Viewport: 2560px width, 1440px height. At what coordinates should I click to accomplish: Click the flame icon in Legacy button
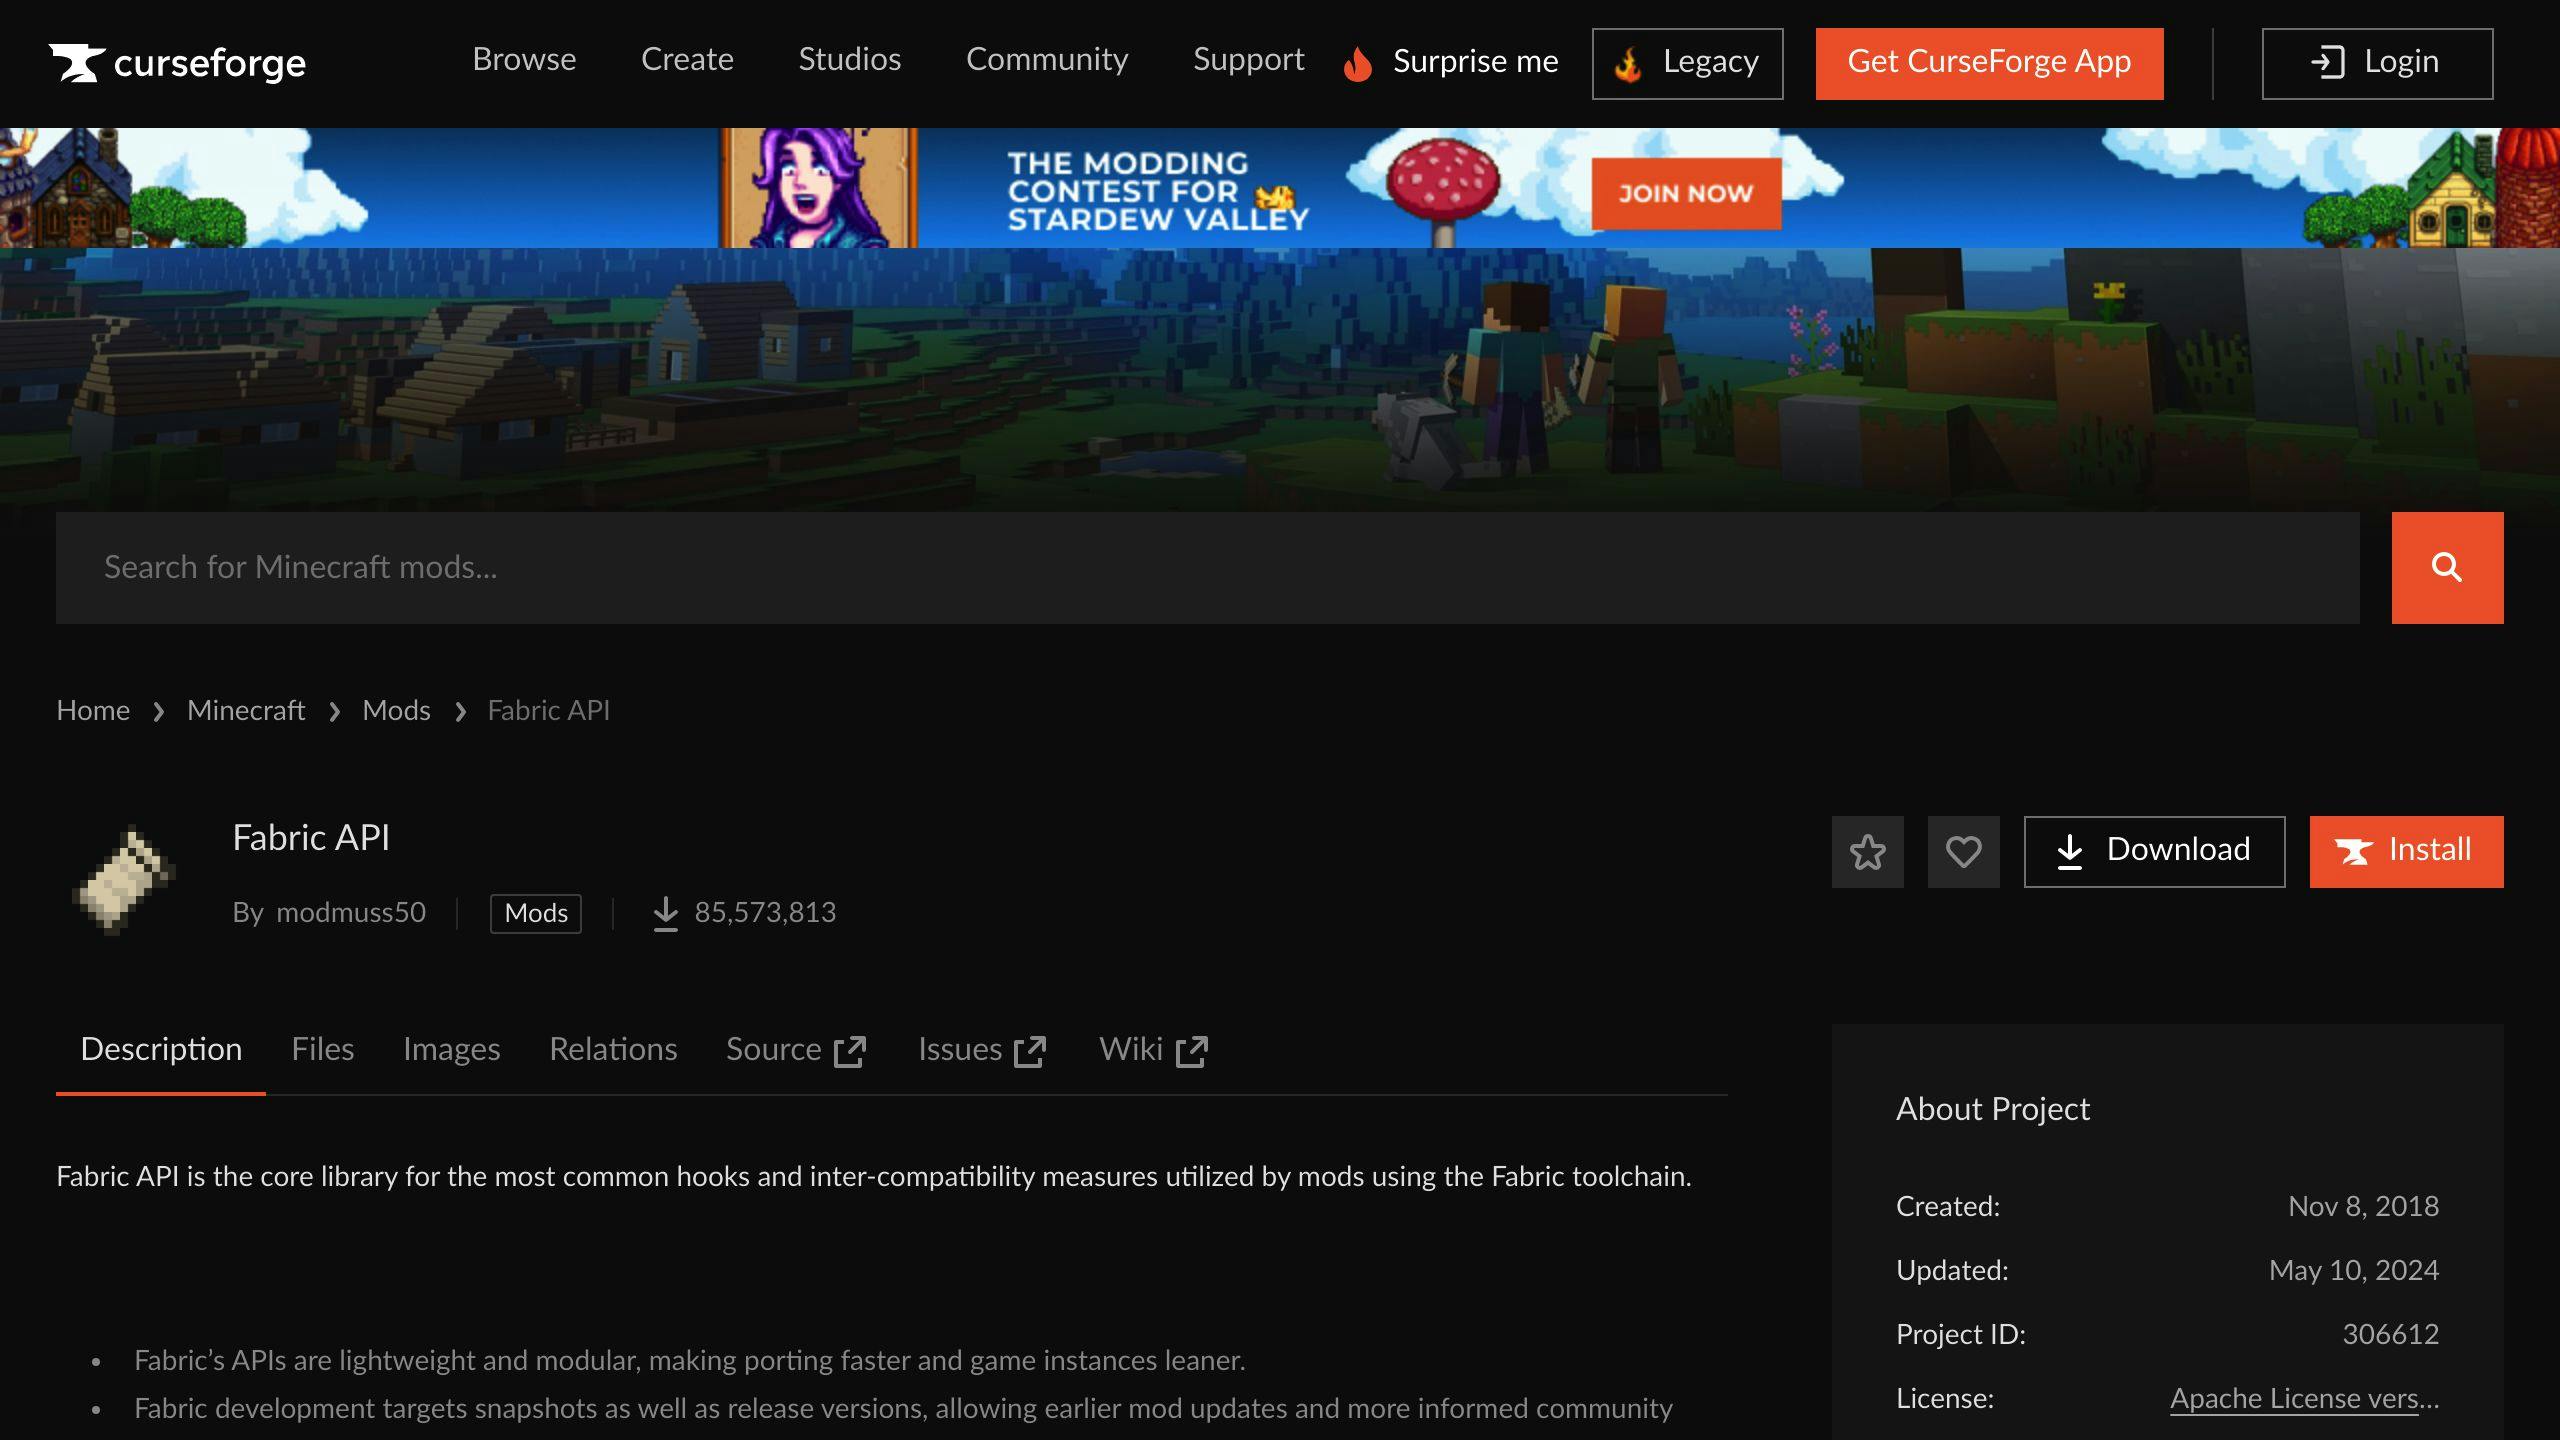click(x=1628, y=65)
